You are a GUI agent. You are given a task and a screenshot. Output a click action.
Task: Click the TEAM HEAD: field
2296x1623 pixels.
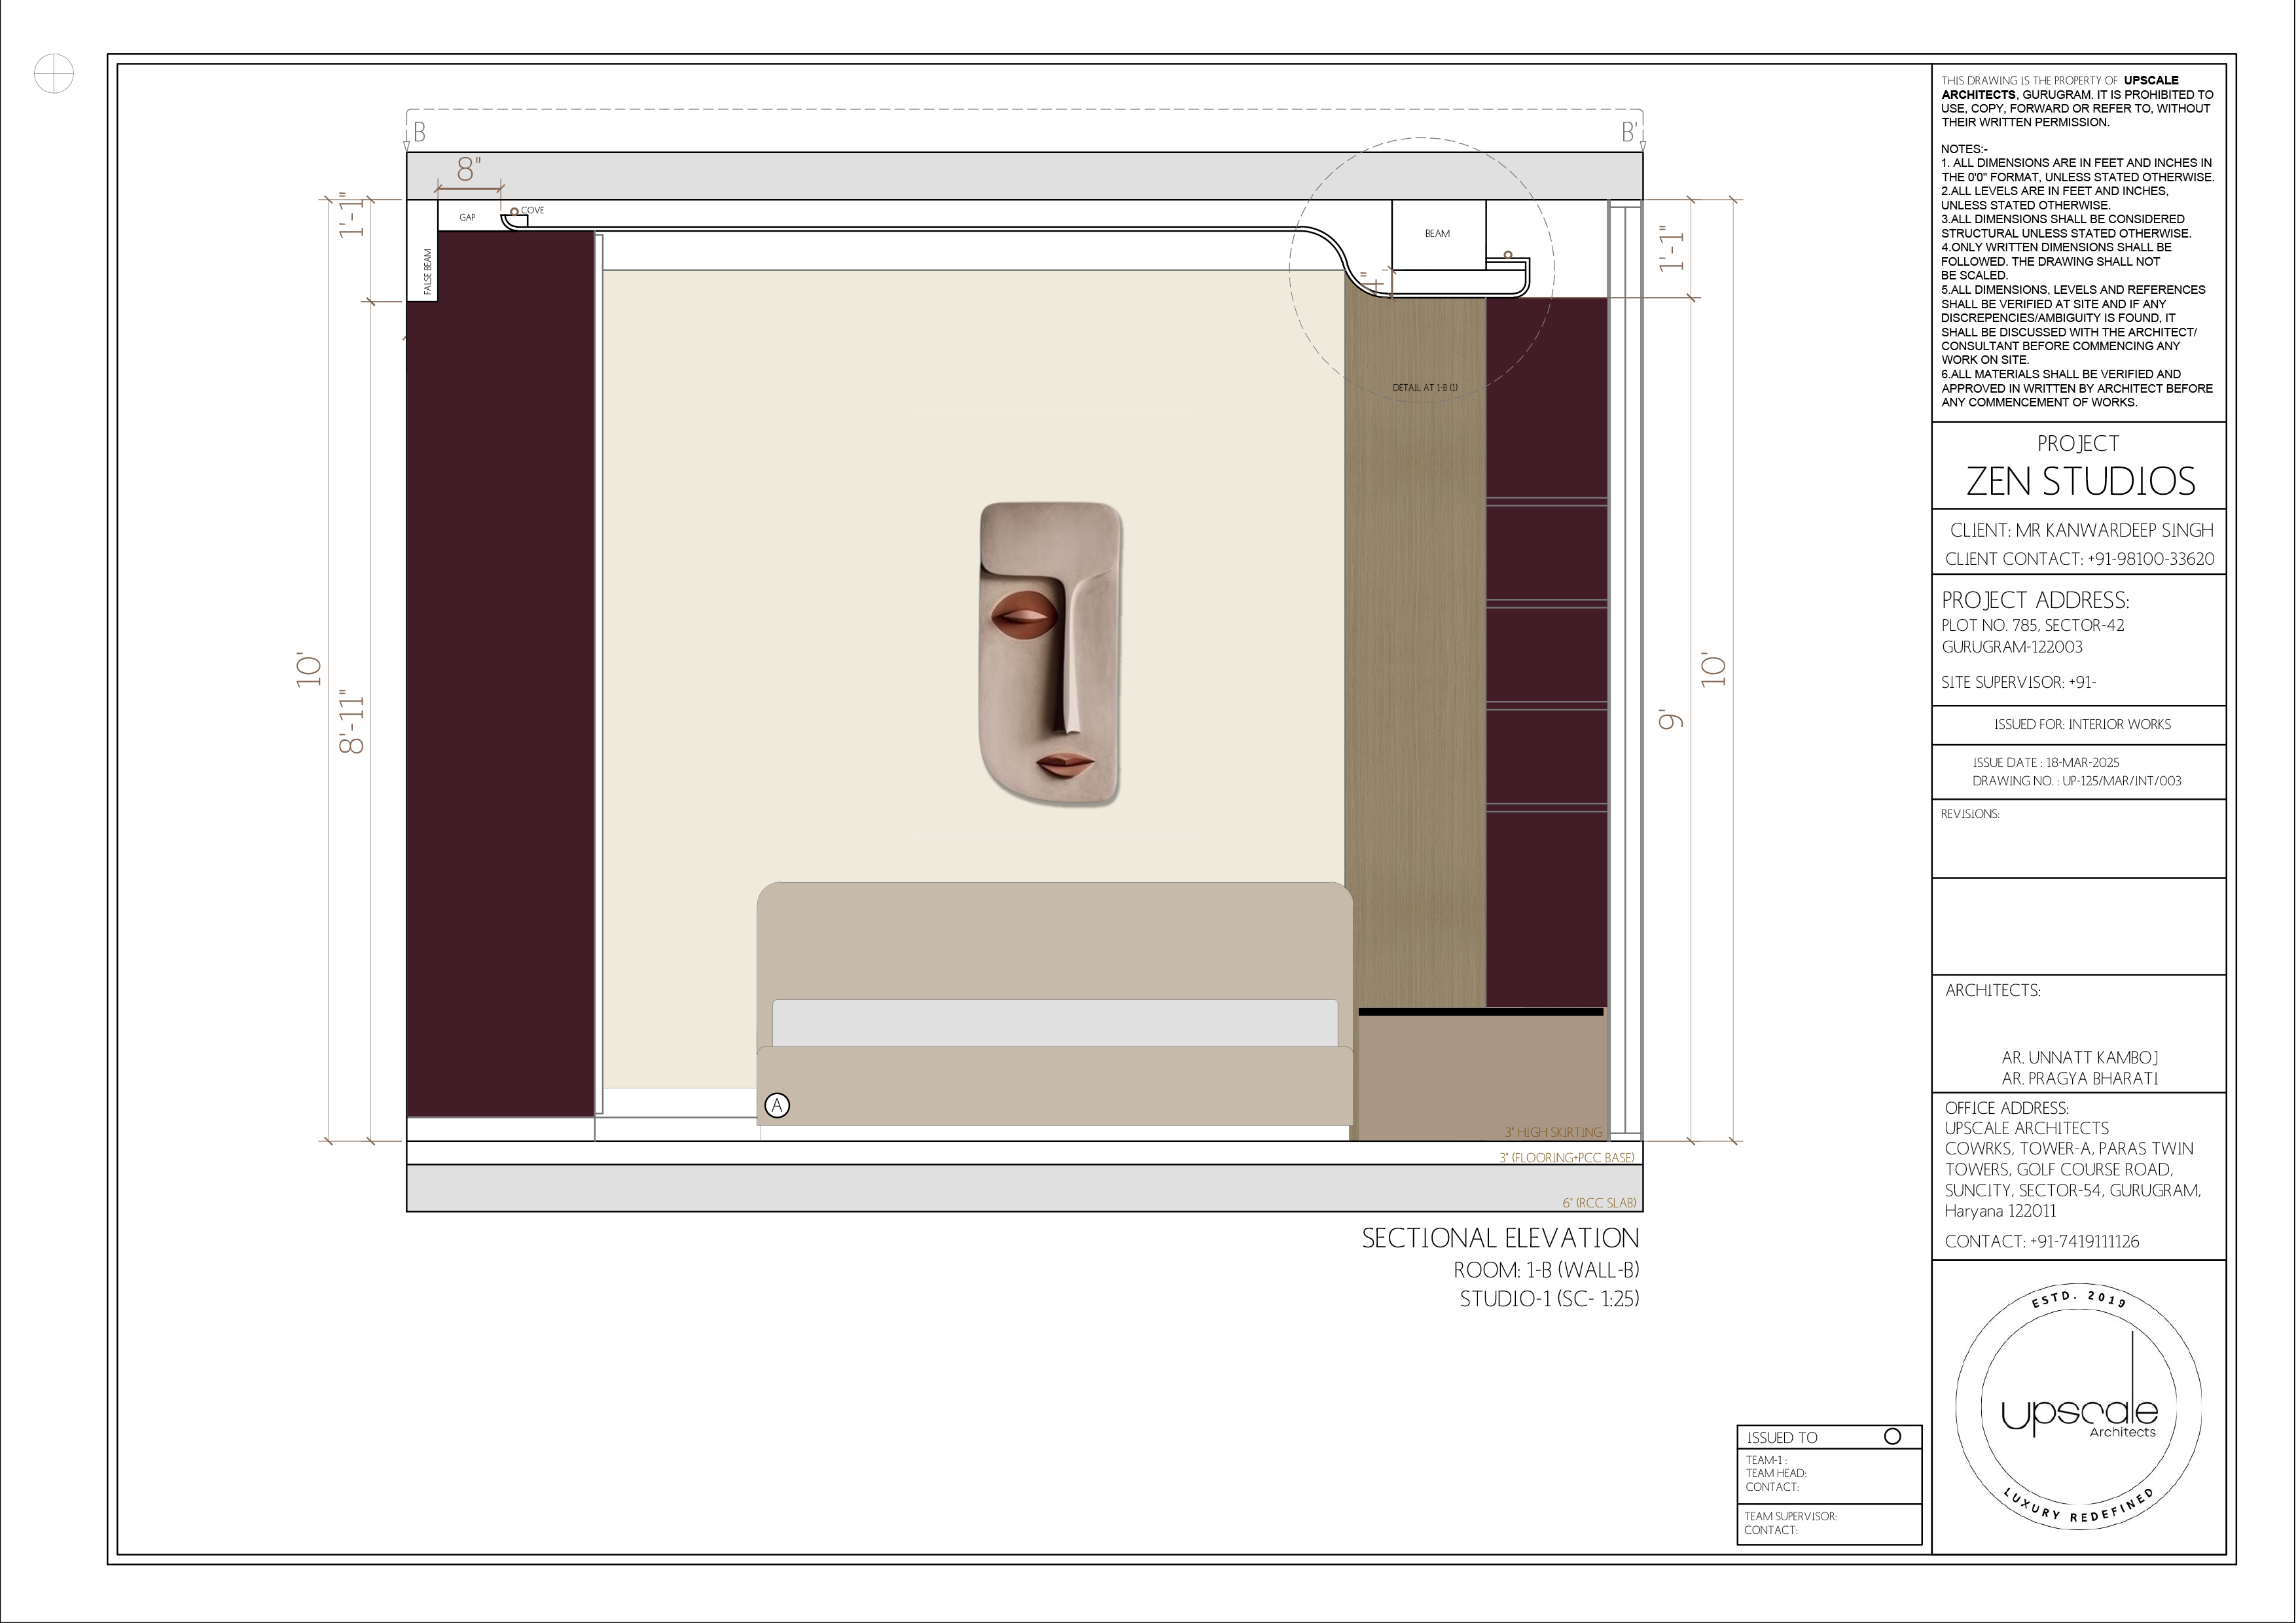(1776, 1473)
